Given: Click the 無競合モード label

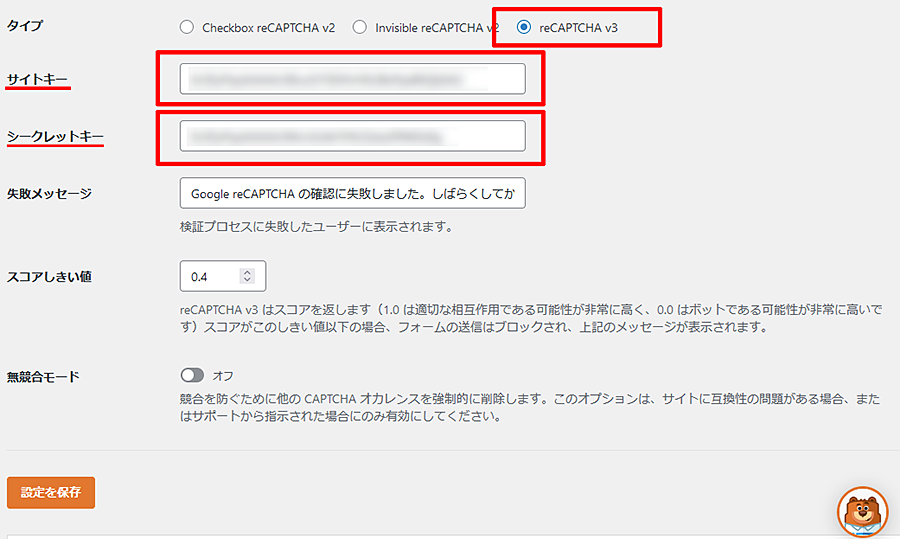Looking at the screenshot, I should coord(43,377).
